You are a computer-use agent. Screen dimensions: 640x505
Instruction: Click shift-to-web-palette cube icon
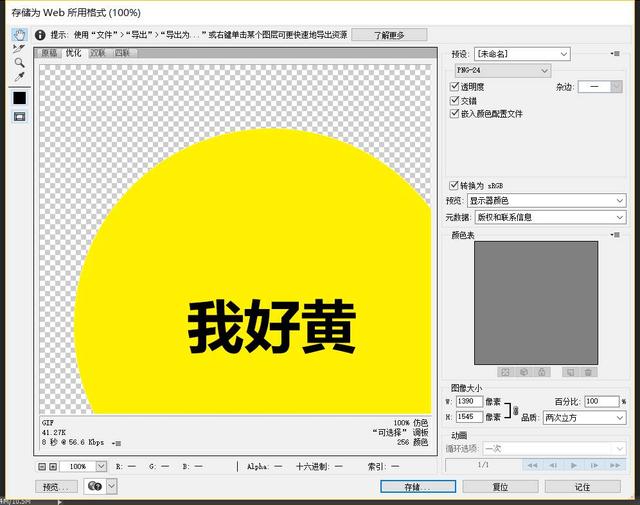pos(524,372)
